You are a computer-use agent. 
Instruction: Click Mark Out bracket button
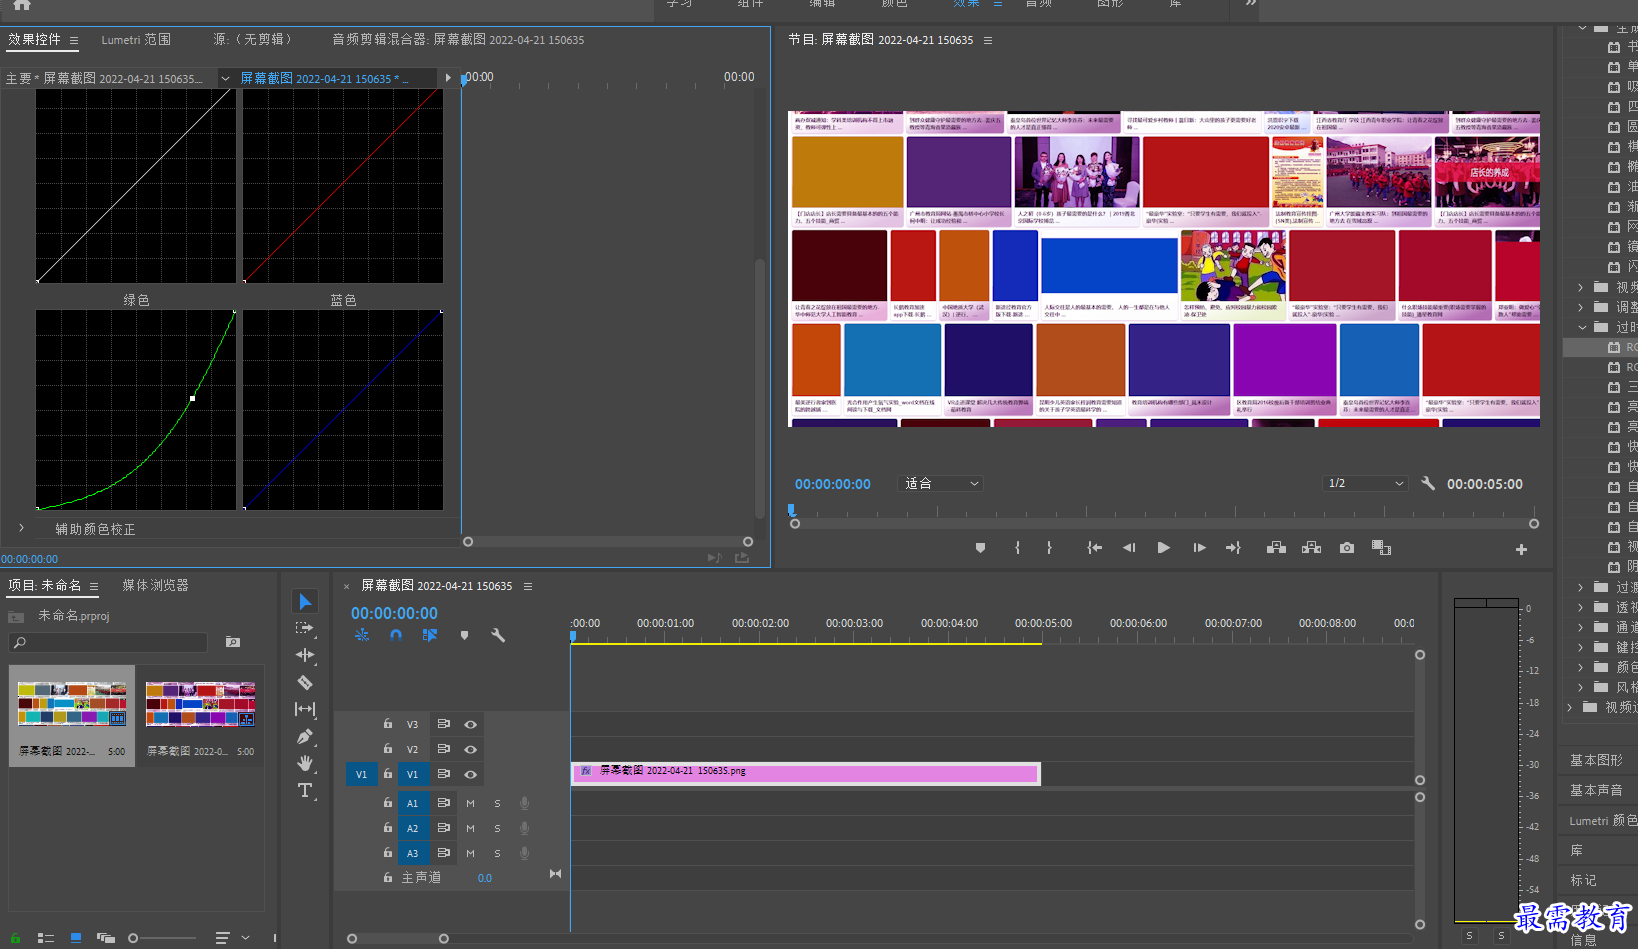point(1049,548)
